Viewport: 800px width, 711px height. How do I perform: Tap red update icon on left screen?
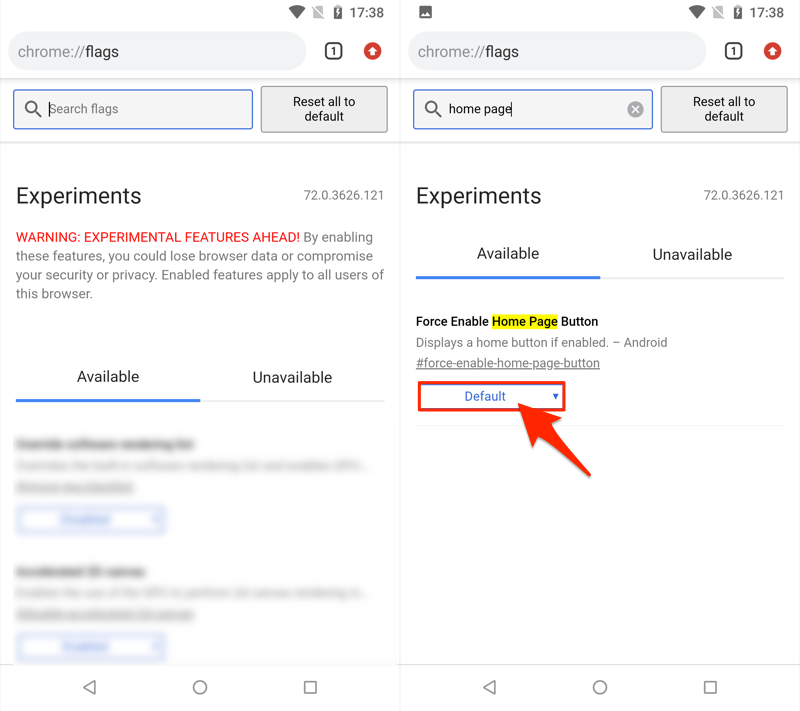click(x=372, y=51)
